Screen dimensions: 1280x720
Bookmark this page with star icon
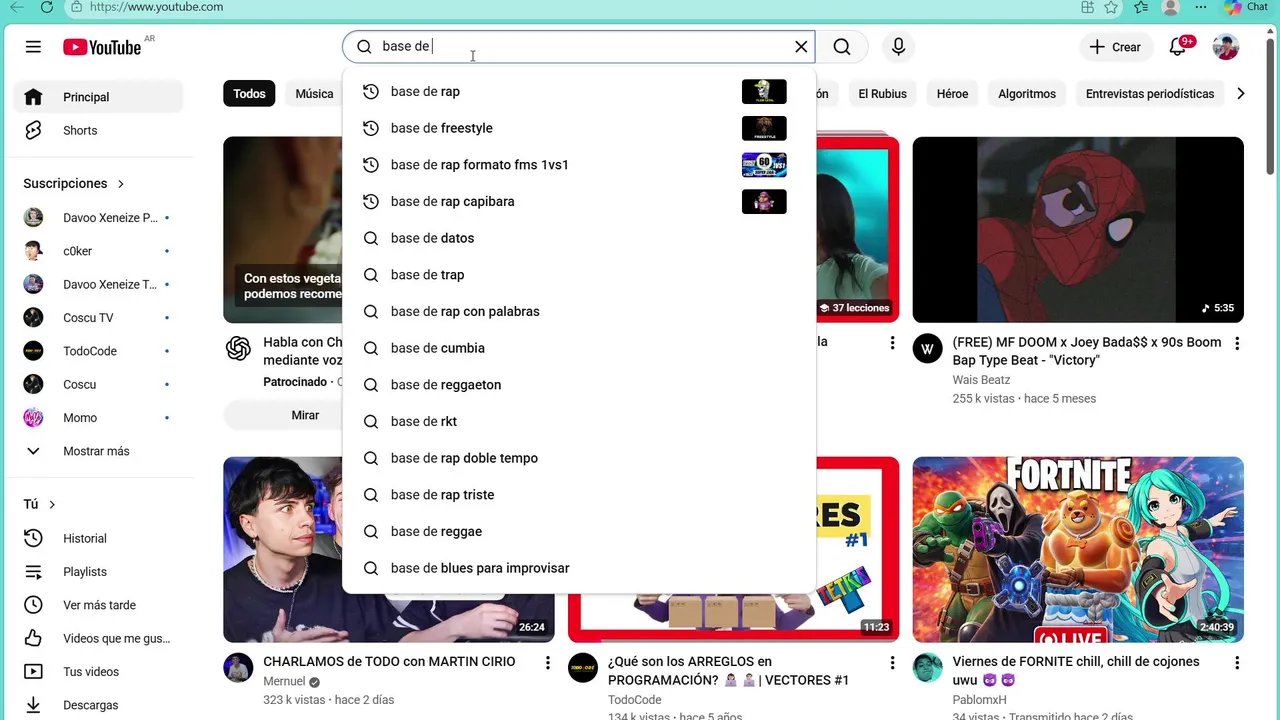click(x=1112, y=7)
